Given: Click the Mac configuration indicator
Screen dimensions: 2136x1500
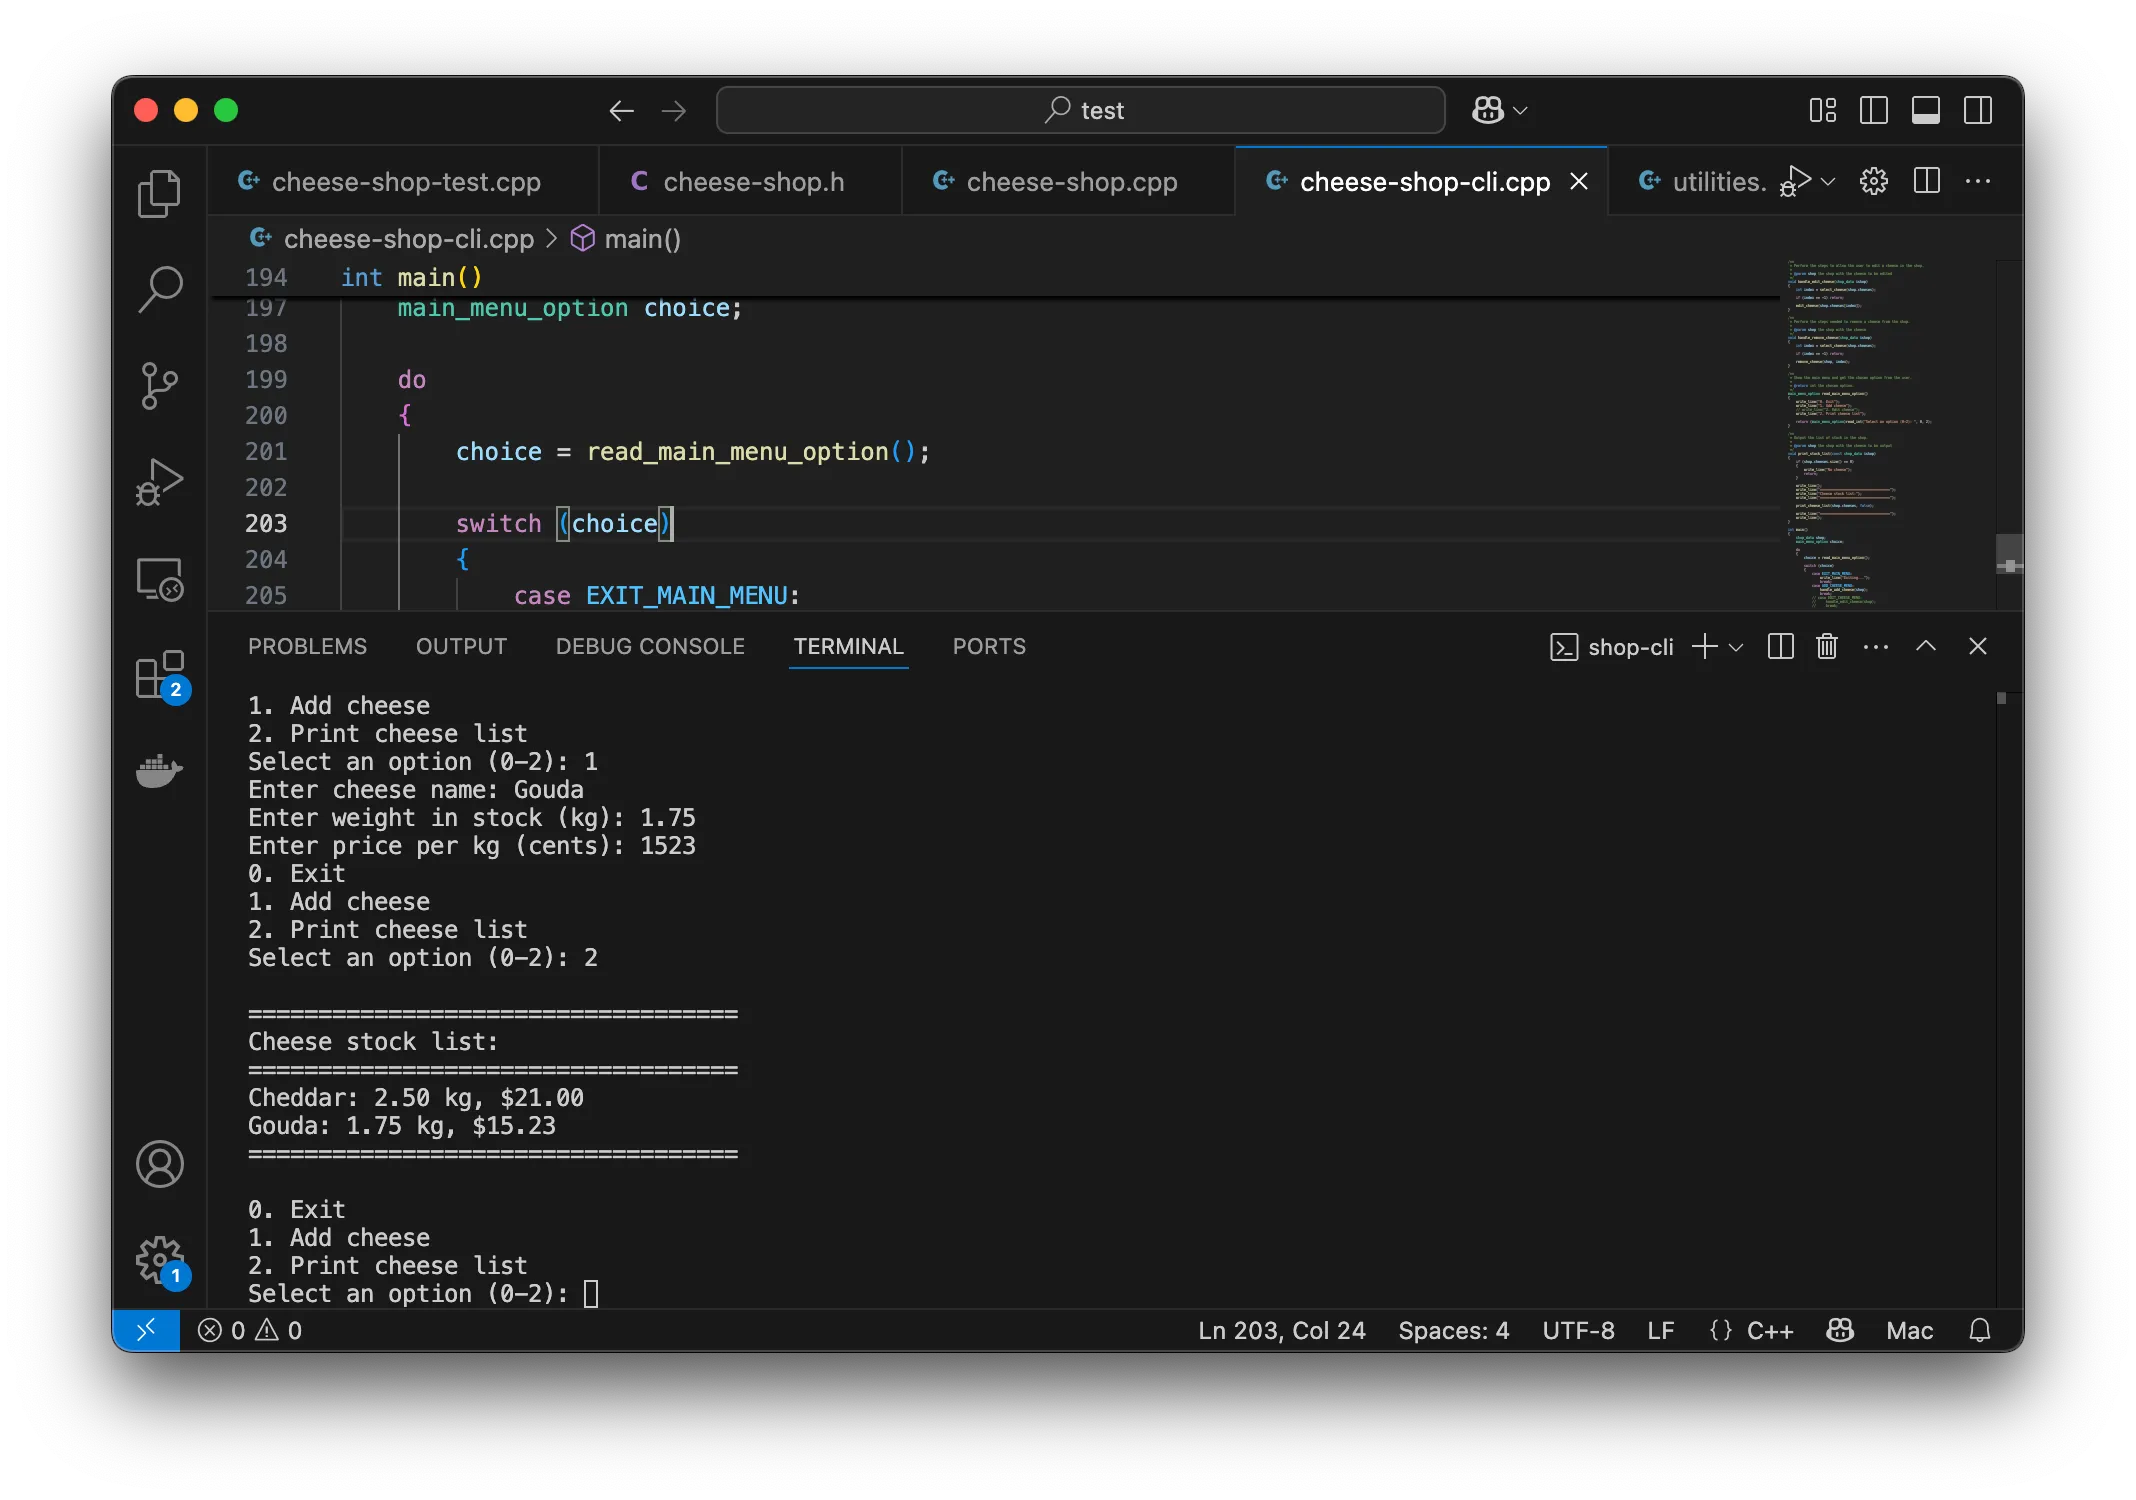Looking at the screenshot, I should pyautogui.click(x=1909, y=1330).
